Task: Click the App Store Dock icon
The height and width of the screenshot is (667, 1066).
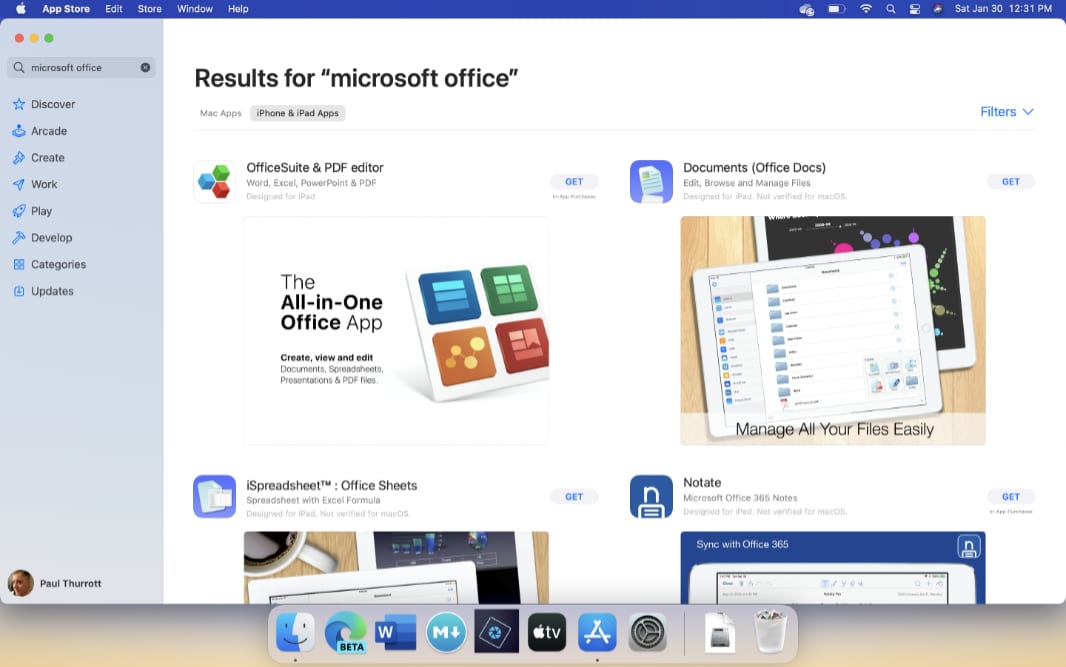Action: pos(597,632)
